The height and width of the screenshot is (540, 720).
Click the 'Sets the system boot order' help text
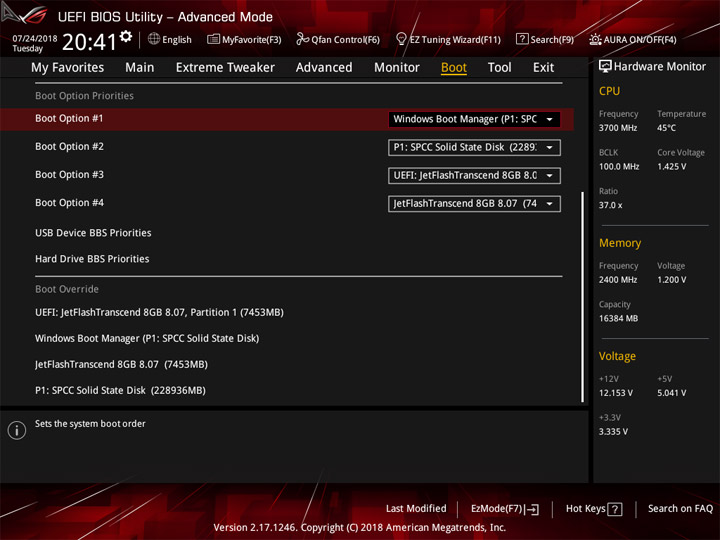tap(90, 424)
